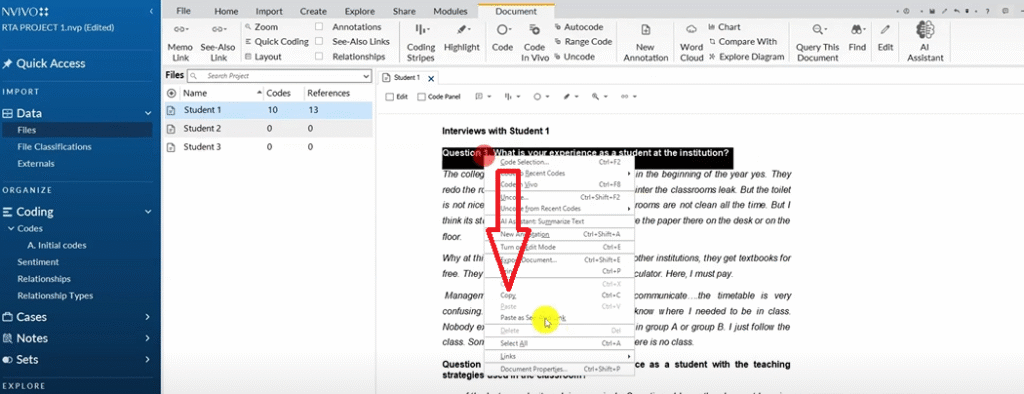Open Quick Access in sidebar

(x=52, y=63)
